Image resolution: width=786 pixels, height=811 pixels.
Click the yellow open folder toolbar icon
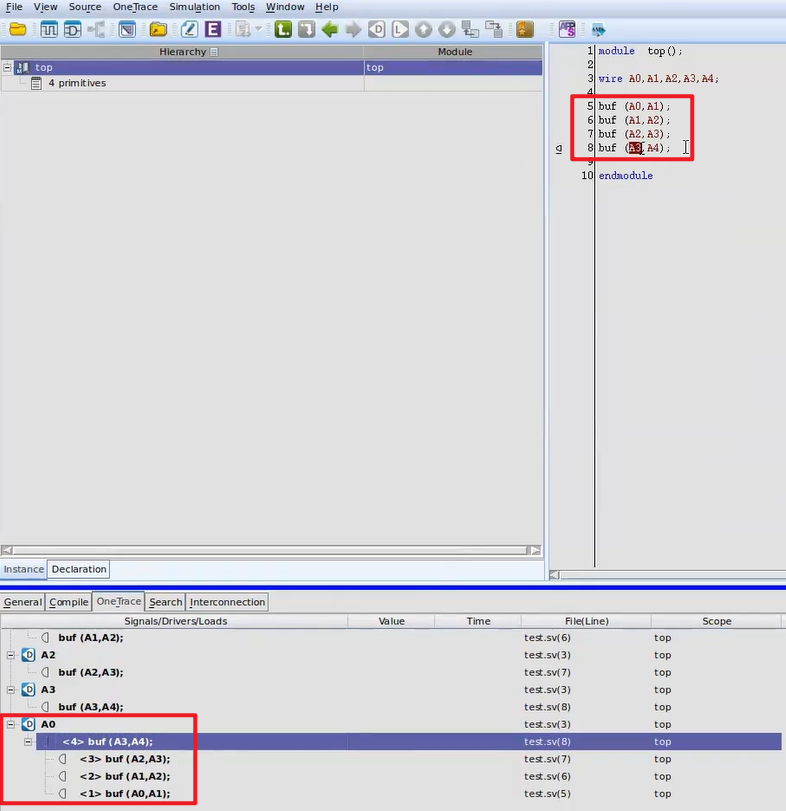[x=18, y=29]
